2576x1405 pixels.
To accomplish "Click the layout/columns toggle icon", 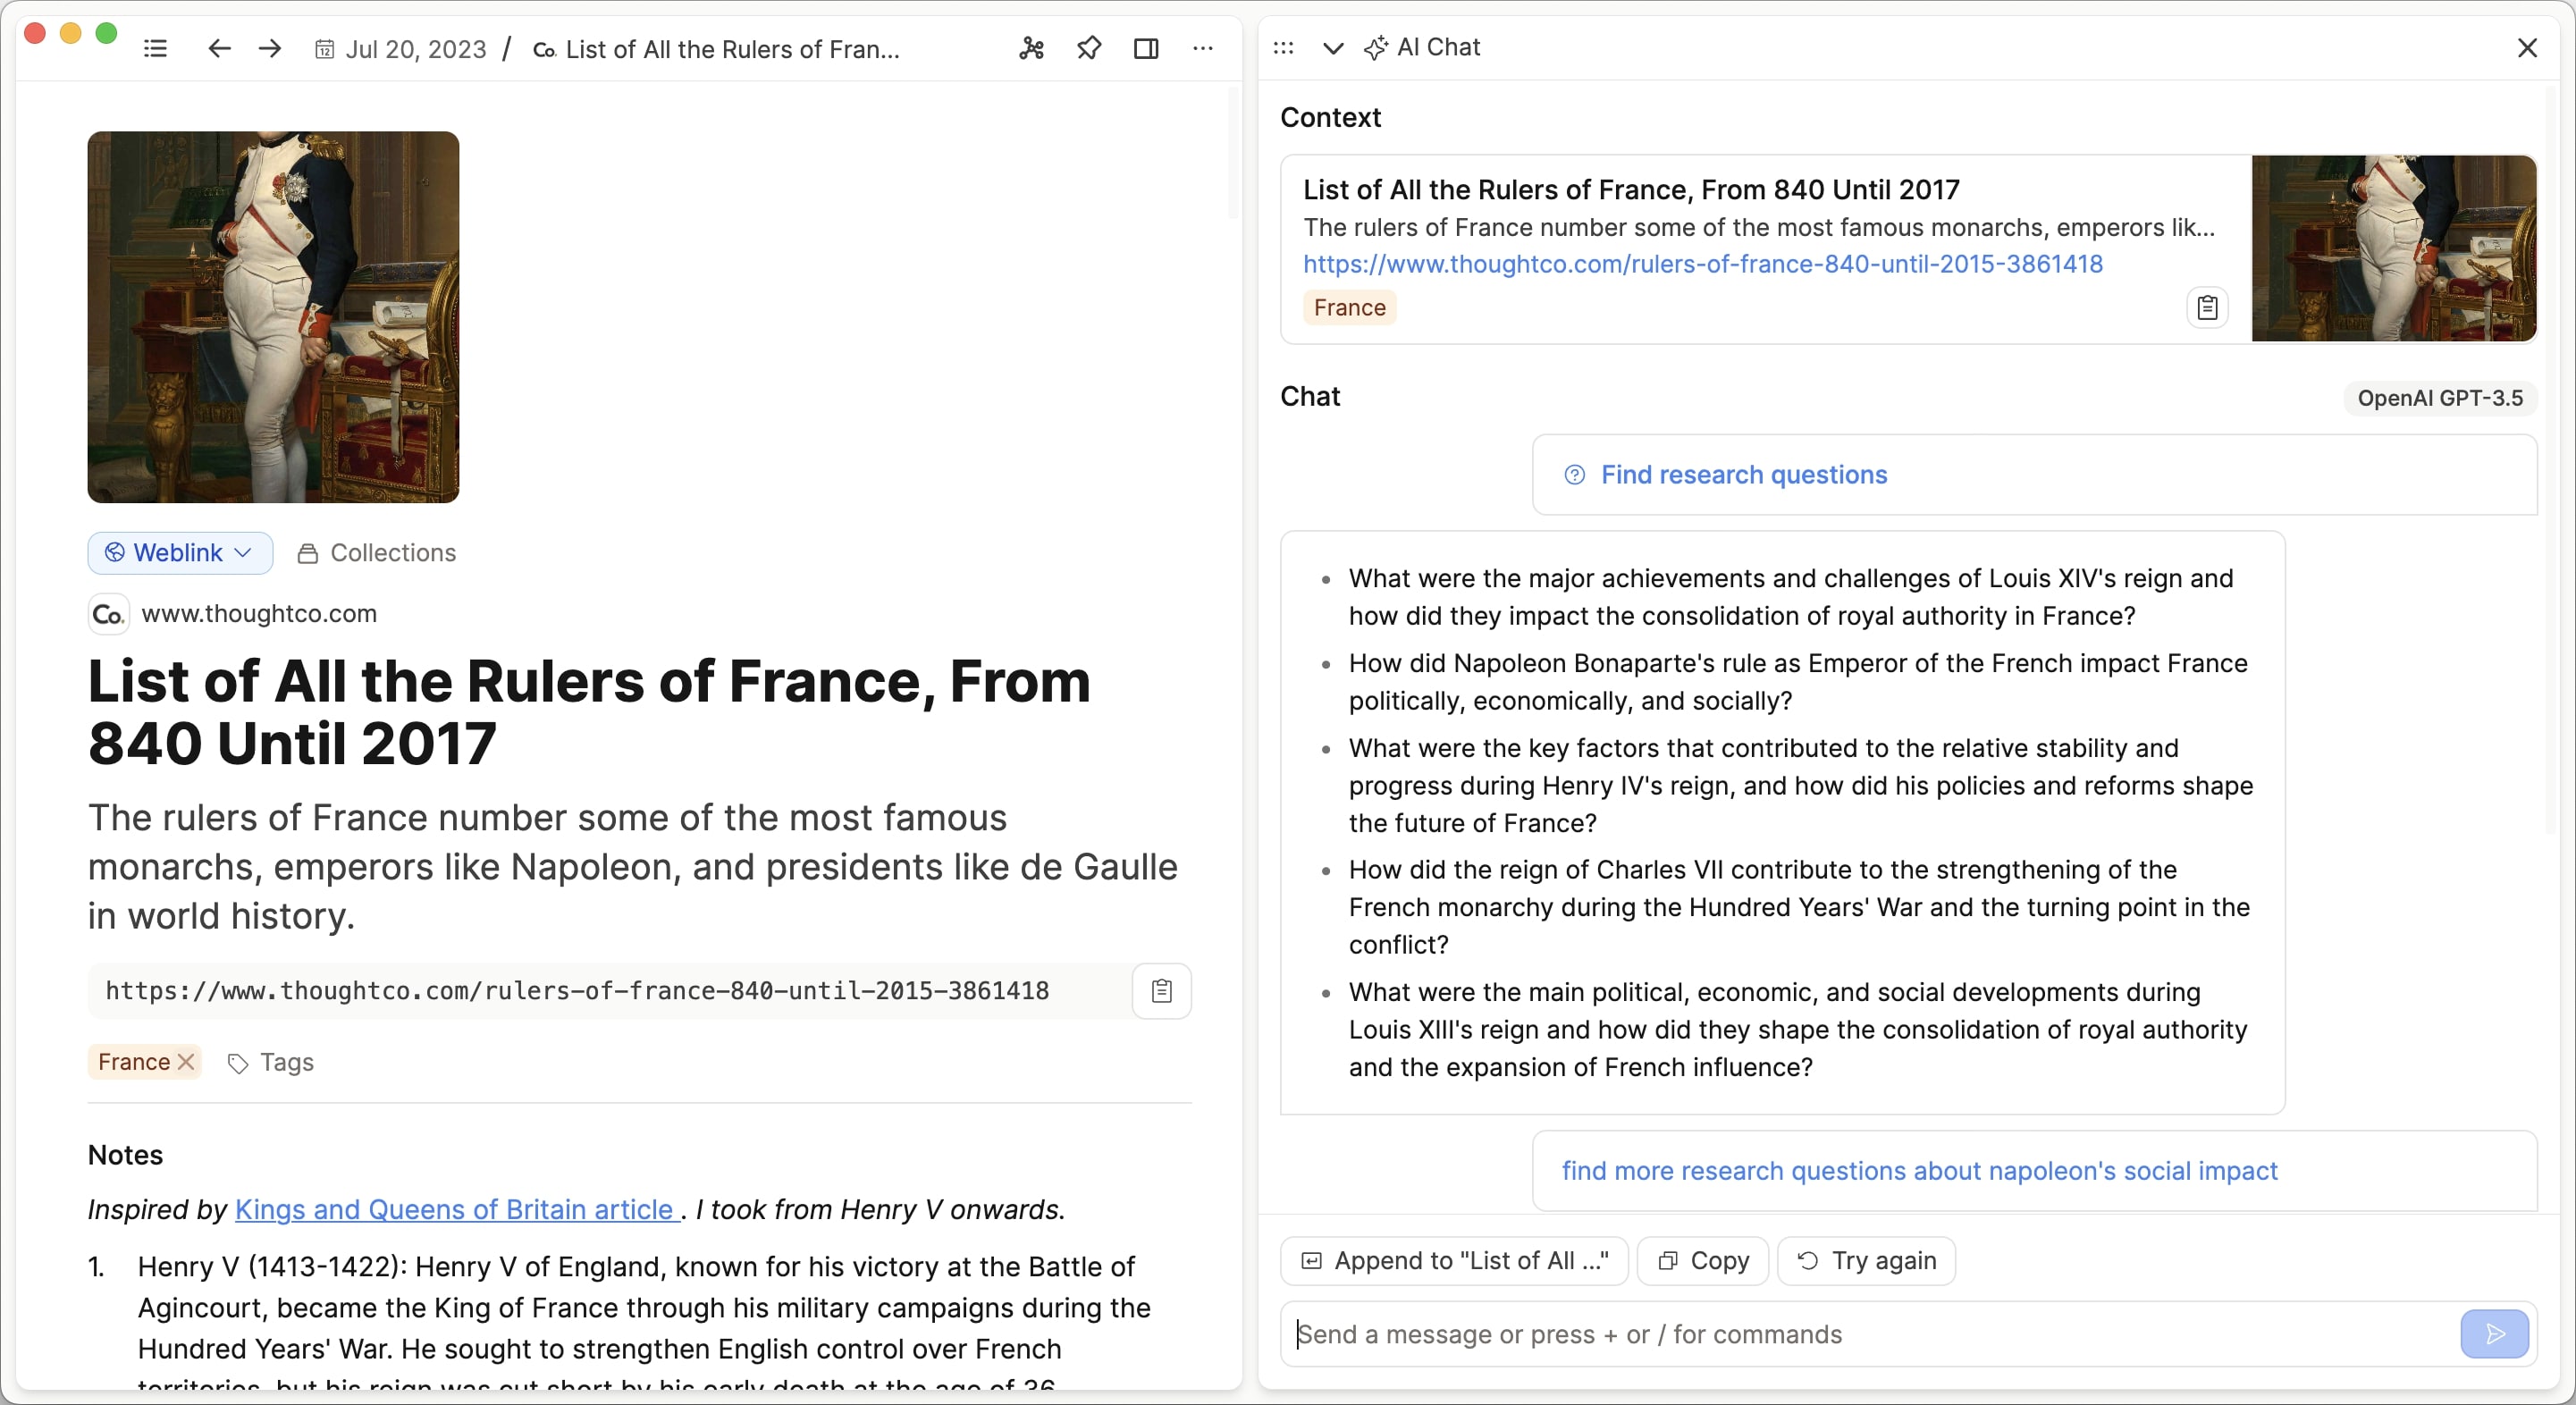I will coord(1147,48).
